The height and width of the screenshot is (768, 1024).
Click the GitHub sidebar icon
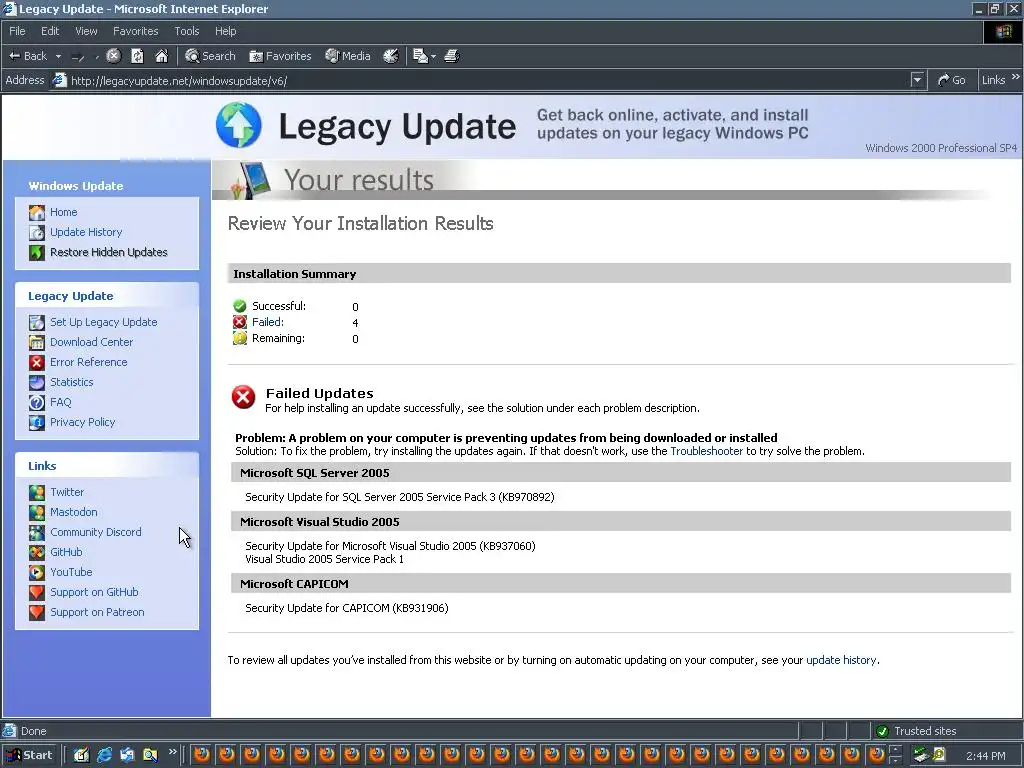point(37,552)
